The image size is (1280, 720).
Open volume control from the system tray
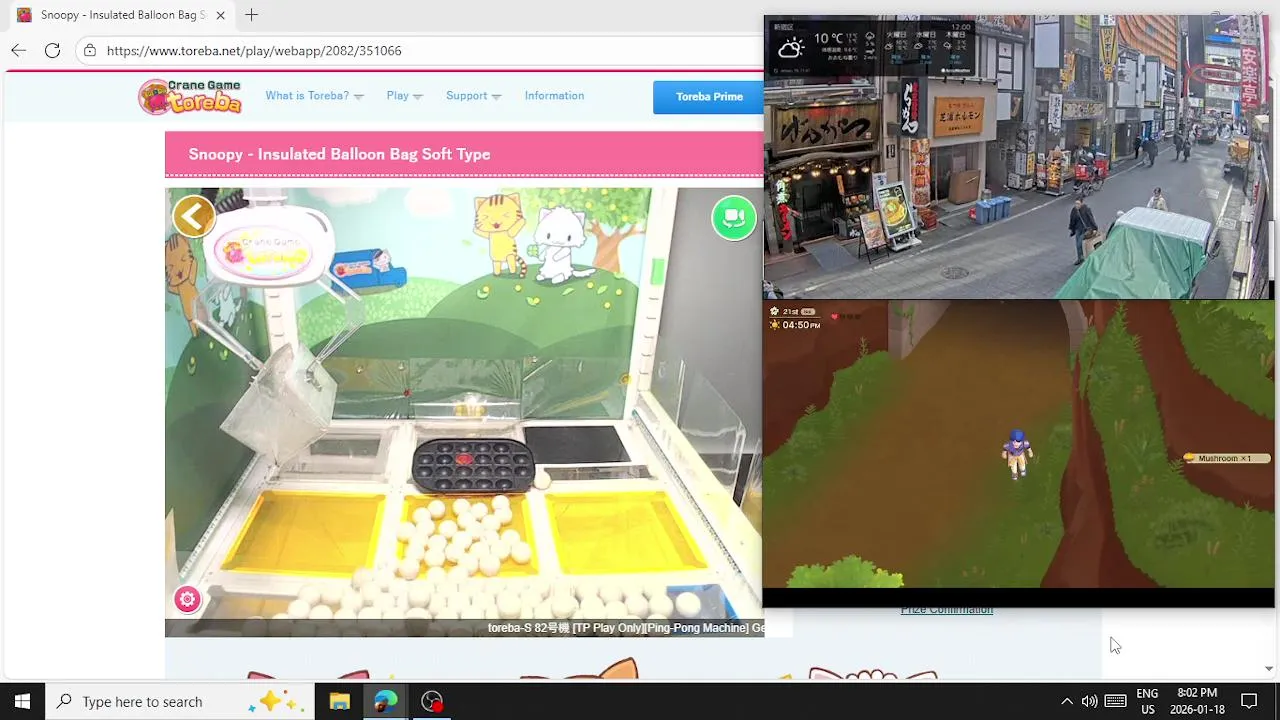coord(1089,701)
